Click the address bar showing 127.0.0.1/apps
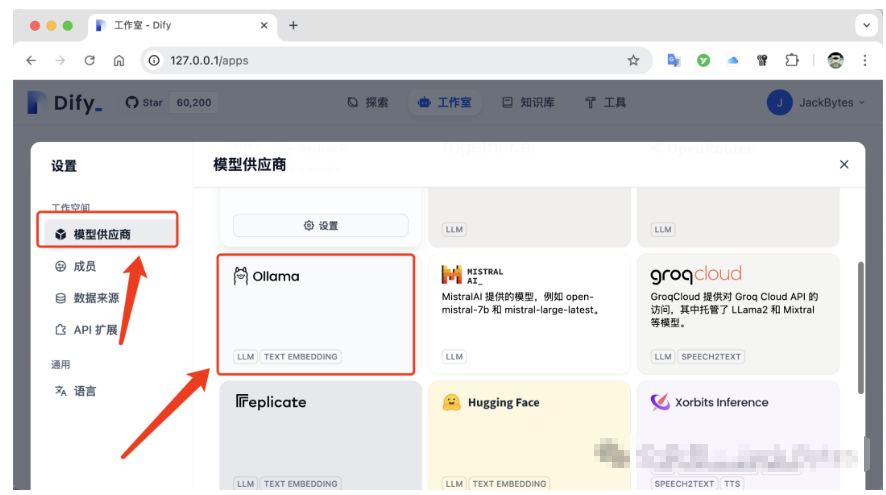Screen dimensions: 886x495 tap(396, 60)
